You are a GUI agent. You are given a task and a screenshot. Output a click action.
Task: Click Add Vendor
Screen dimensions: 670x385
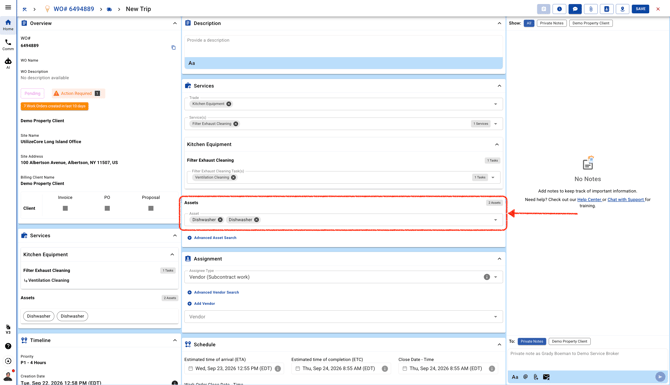(201, 303)
